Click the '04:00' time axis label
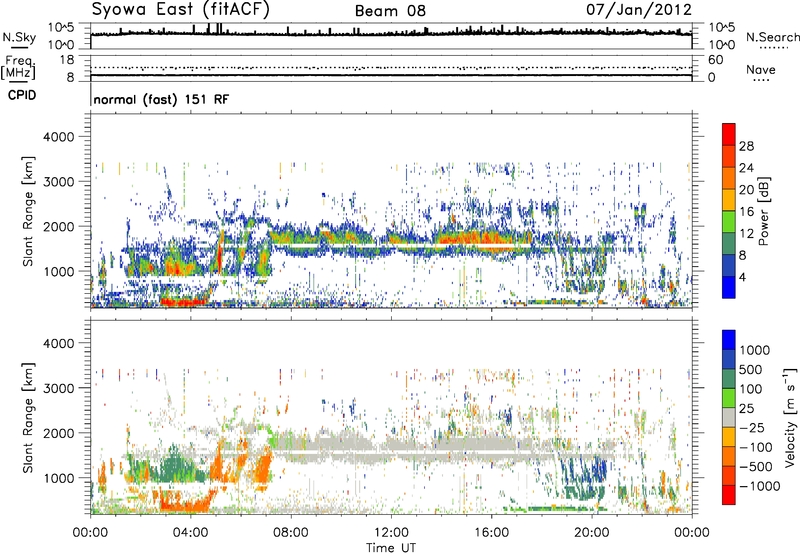This screenshot has height=554, width=800. click(x=191, y=533)
